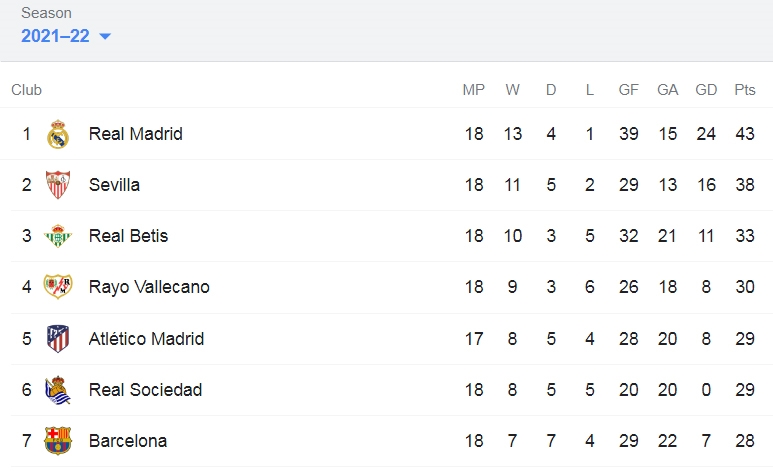Expand season list via blue arrow
The image size is (773, 471).
(x=105, y=36)
